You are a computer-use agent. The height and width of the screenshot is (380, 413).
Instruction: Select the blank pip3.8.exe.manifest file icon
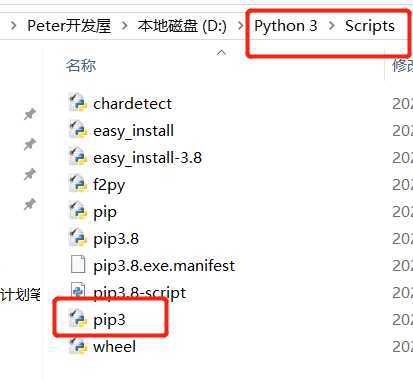click(x=78, y=264)
